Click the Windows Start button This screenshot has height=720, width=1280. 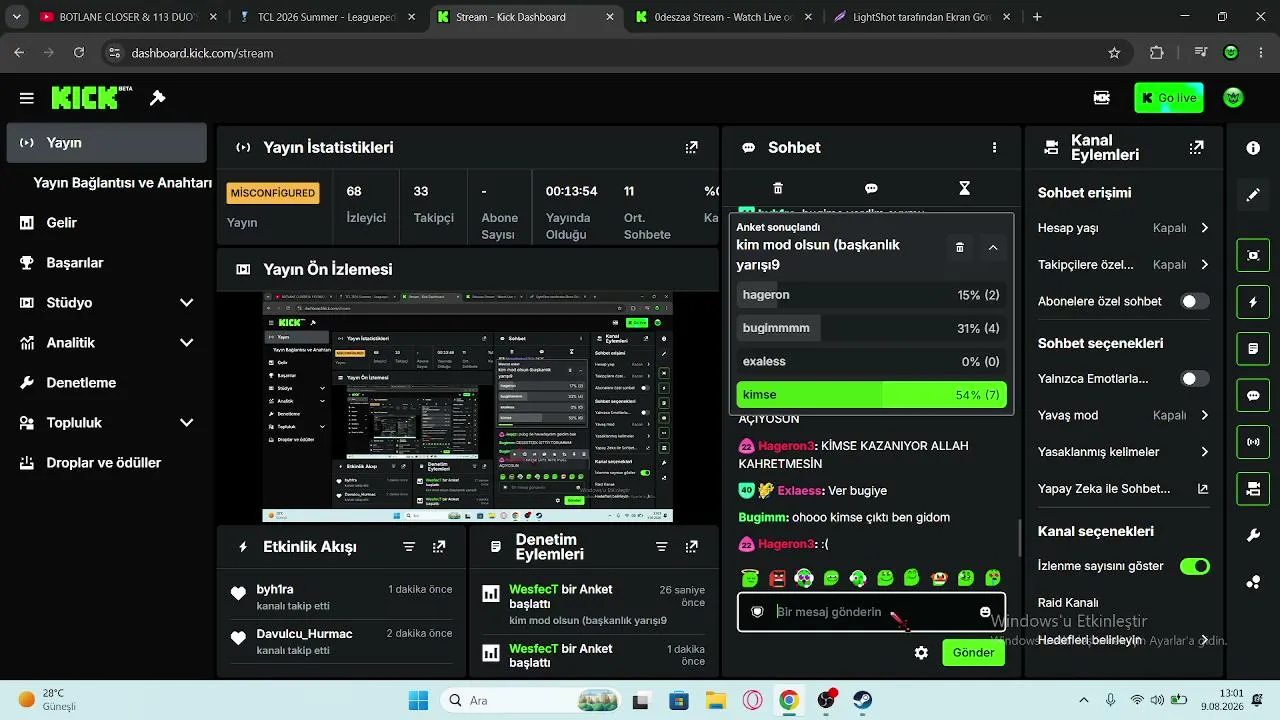(418, 700)
